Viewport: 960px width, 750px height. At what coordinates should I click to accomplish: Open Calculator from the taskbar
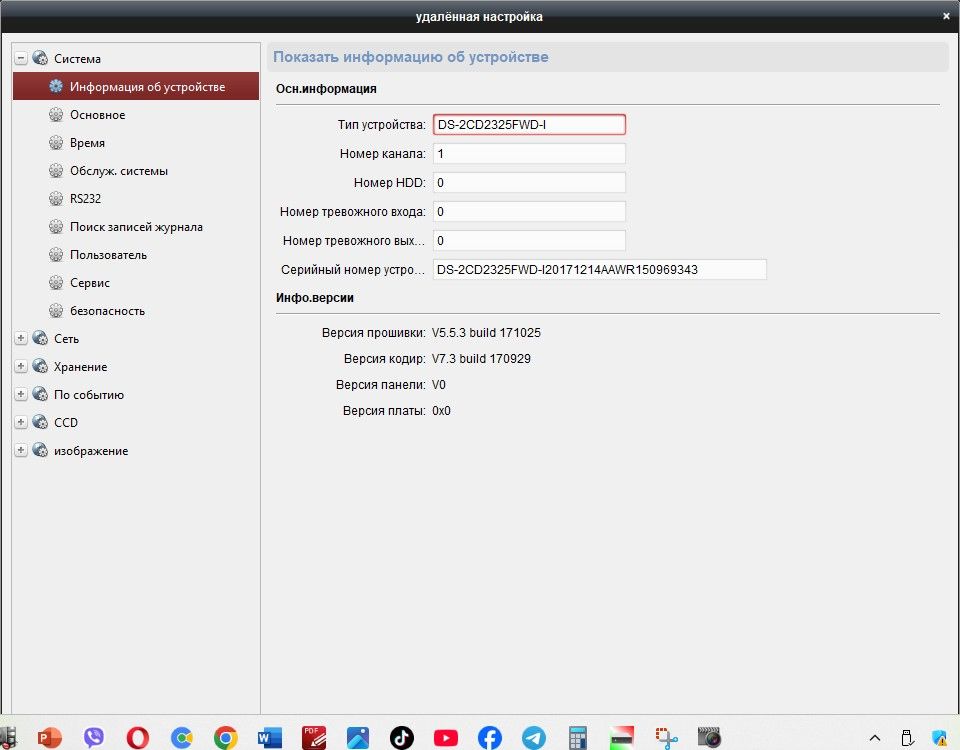578,737
